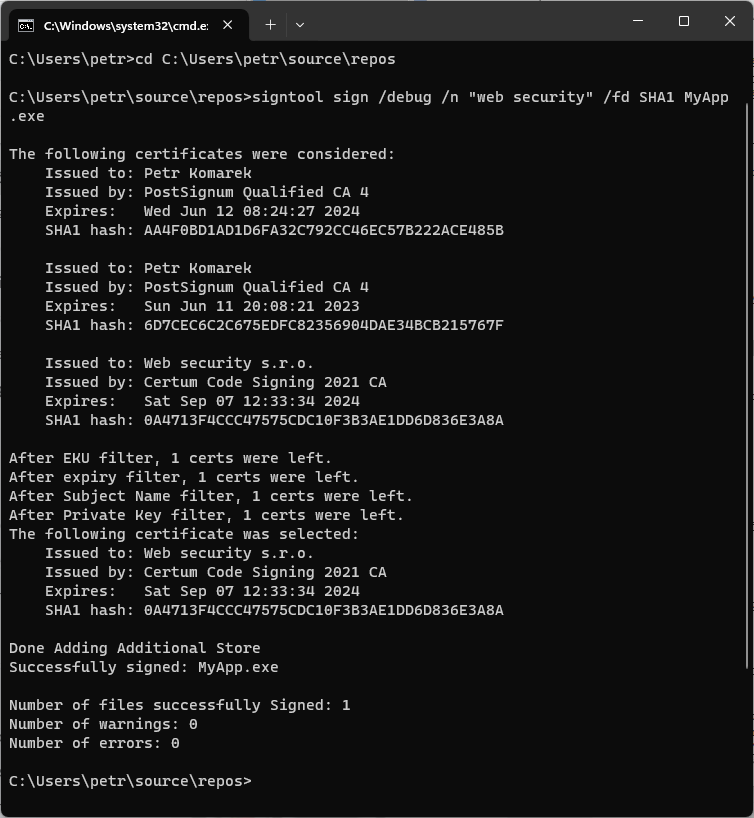This screenshot has width=754, height=818.
Task: Click the 'Successfully signed: MyApp.exe' line
Action: (143, 666)
